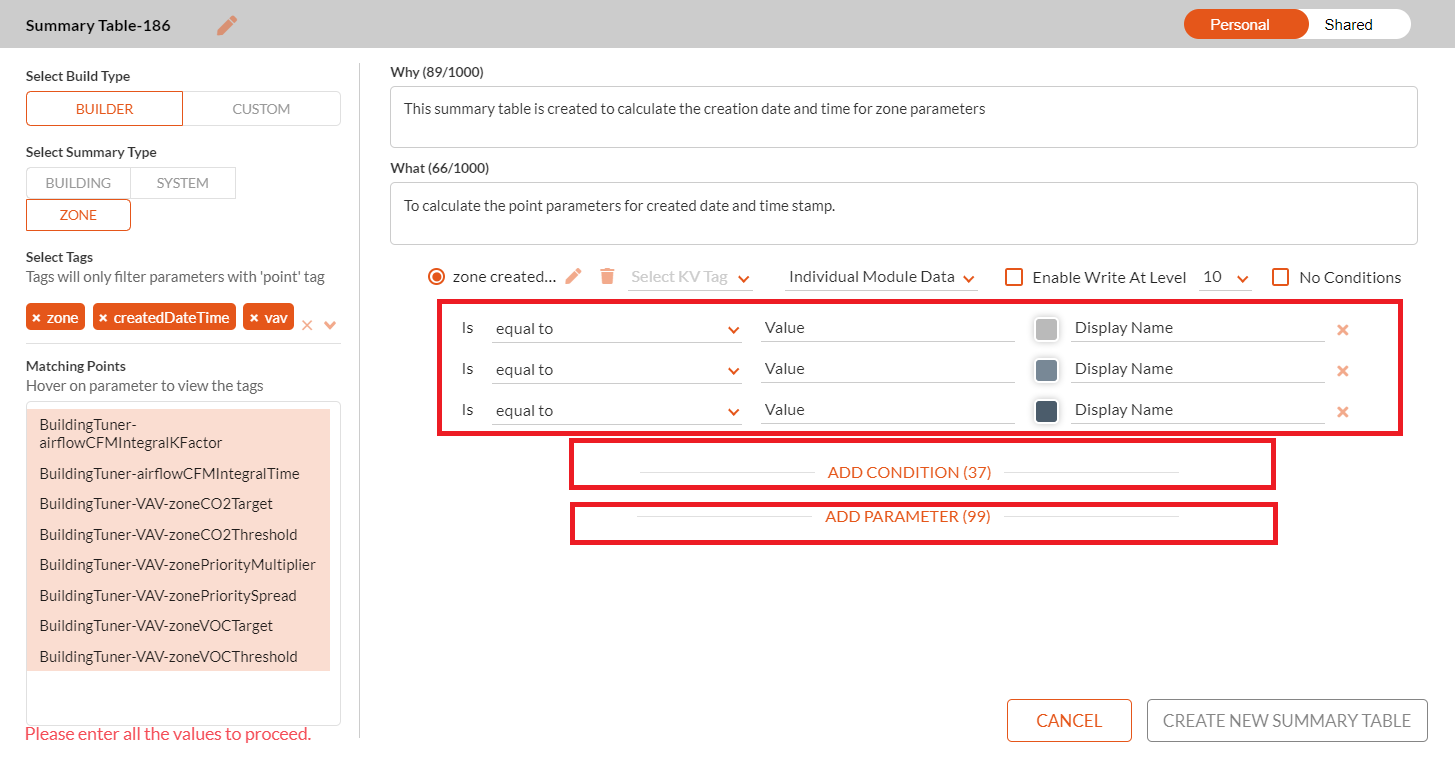1455x766 pixels.
Task: Select BuildingTuner-VAV-zonePriorityMultiplier point
Action: pyautogui.click(x=178, y=565)
